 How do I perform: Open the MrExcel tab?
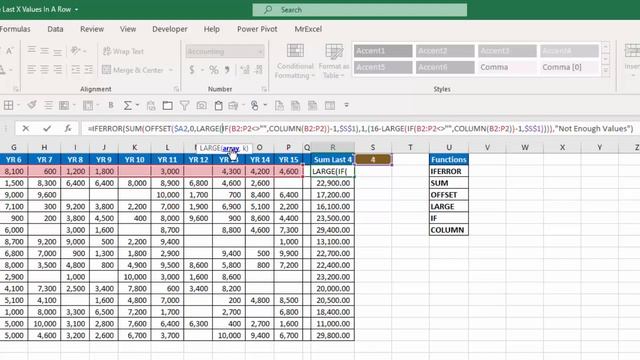pyautogui.click(x=308, y=29)
